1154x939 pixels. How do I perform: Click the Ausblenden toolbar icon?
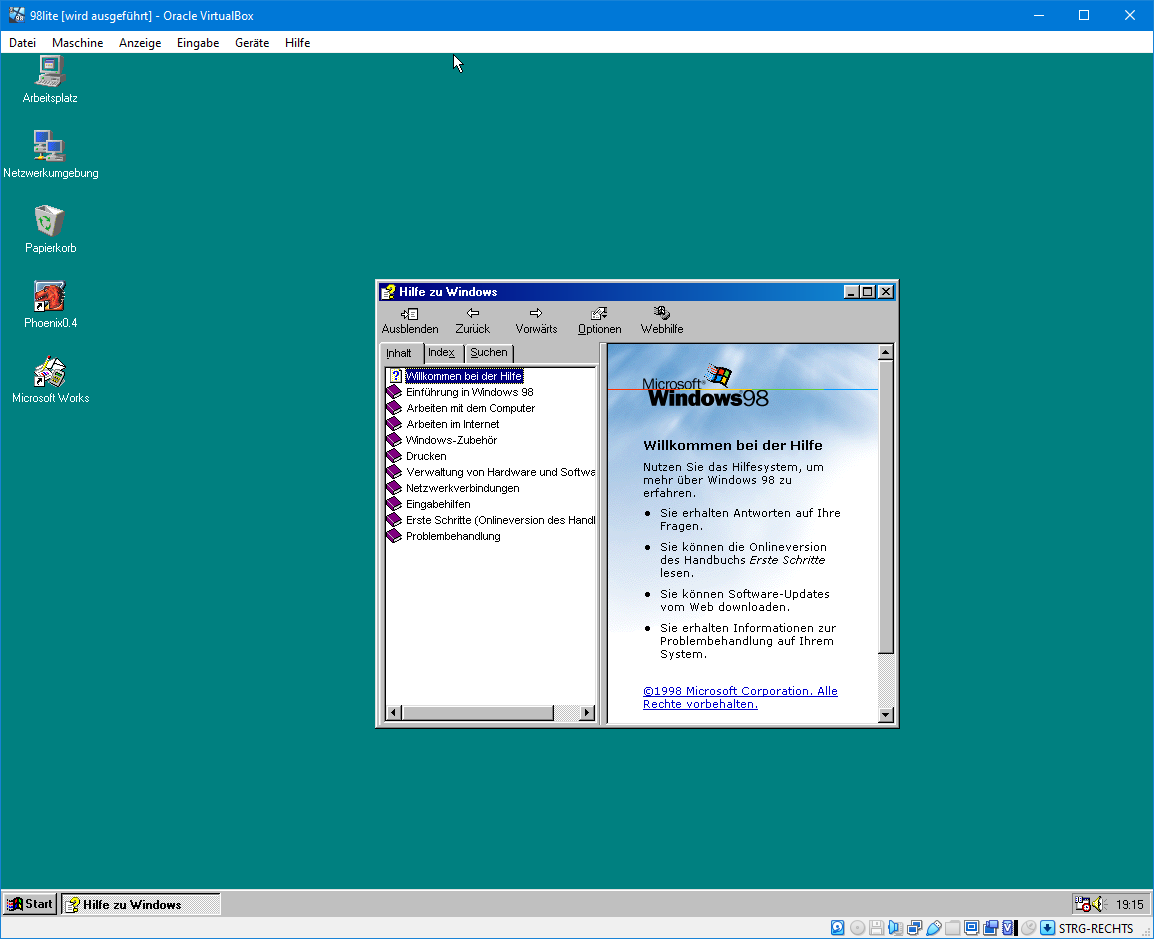click(x=409, y=314)
